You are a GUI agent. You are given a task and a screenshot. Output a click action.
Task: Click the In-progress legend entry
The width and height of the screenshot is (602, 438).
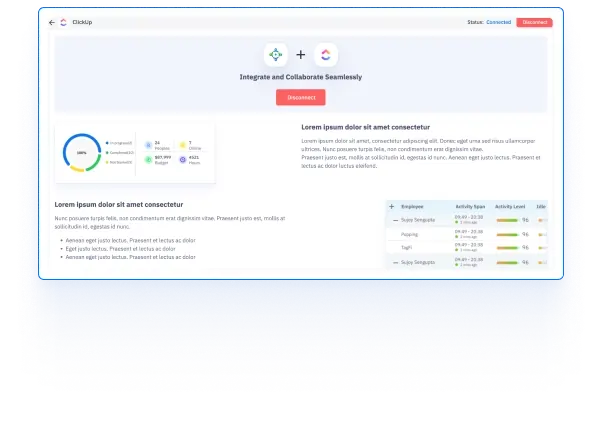(x=119, y=143)
